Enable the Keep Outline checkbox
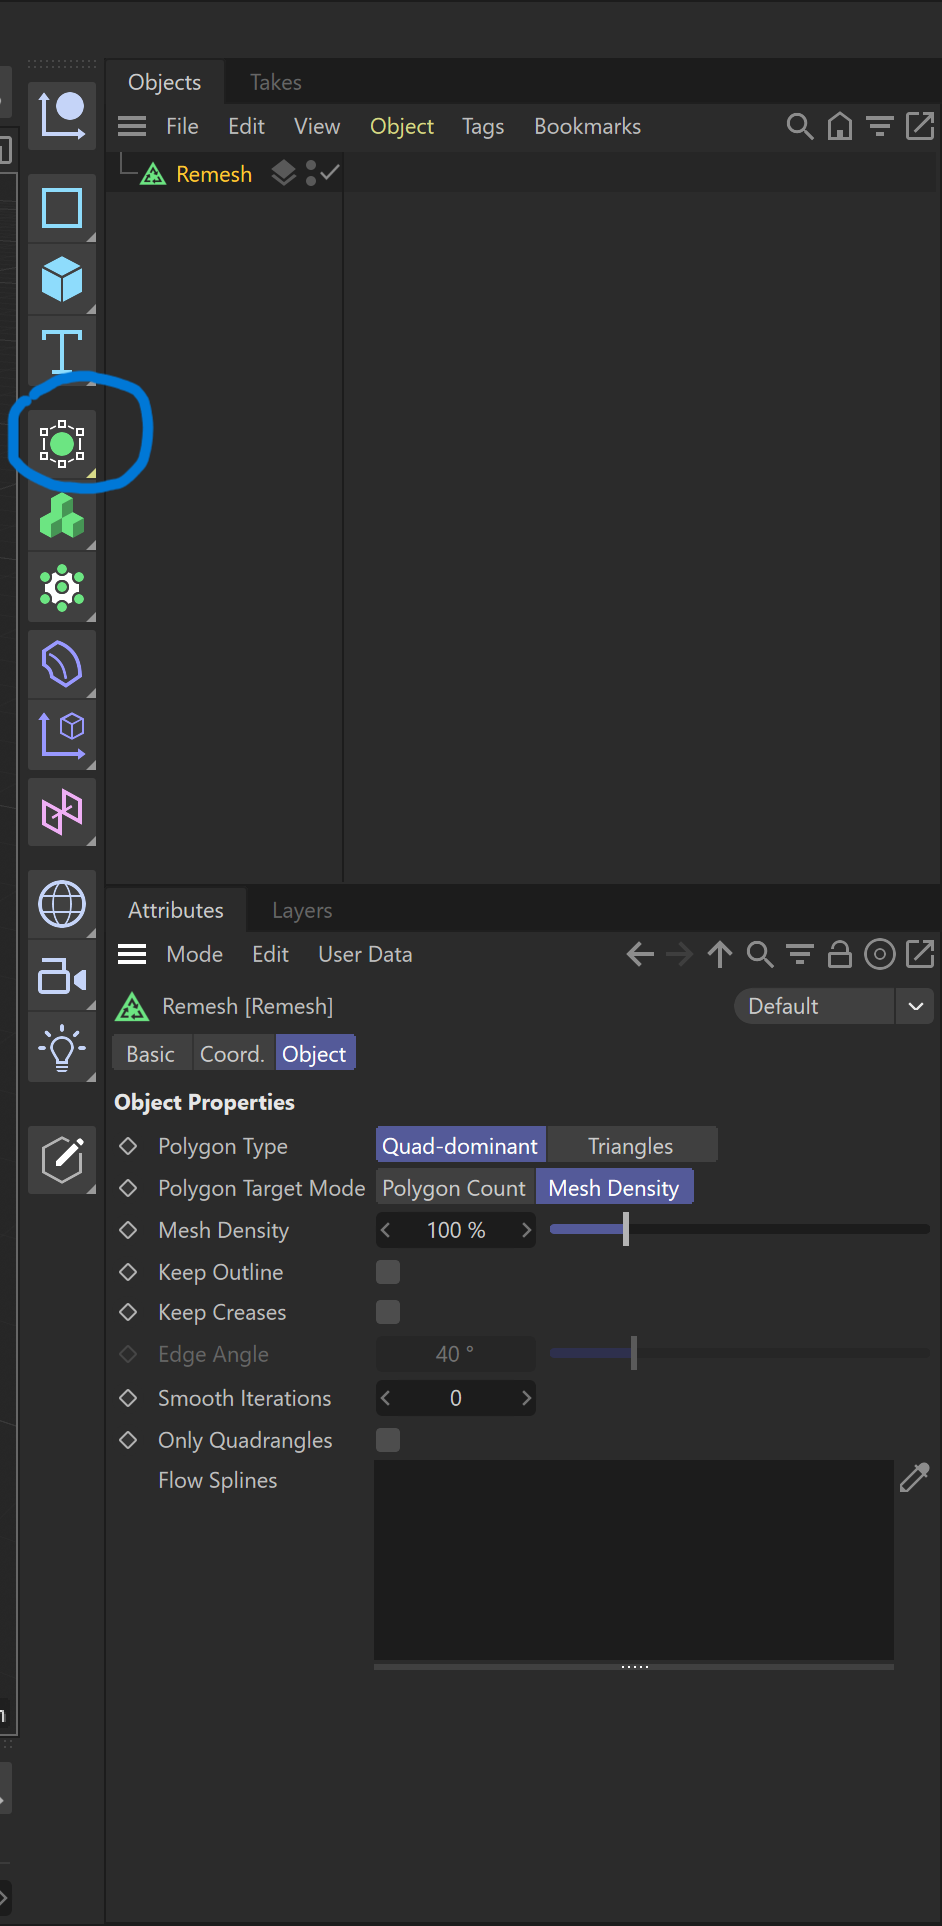Screen dimensions: 942x1926 tap(388, 1272)
